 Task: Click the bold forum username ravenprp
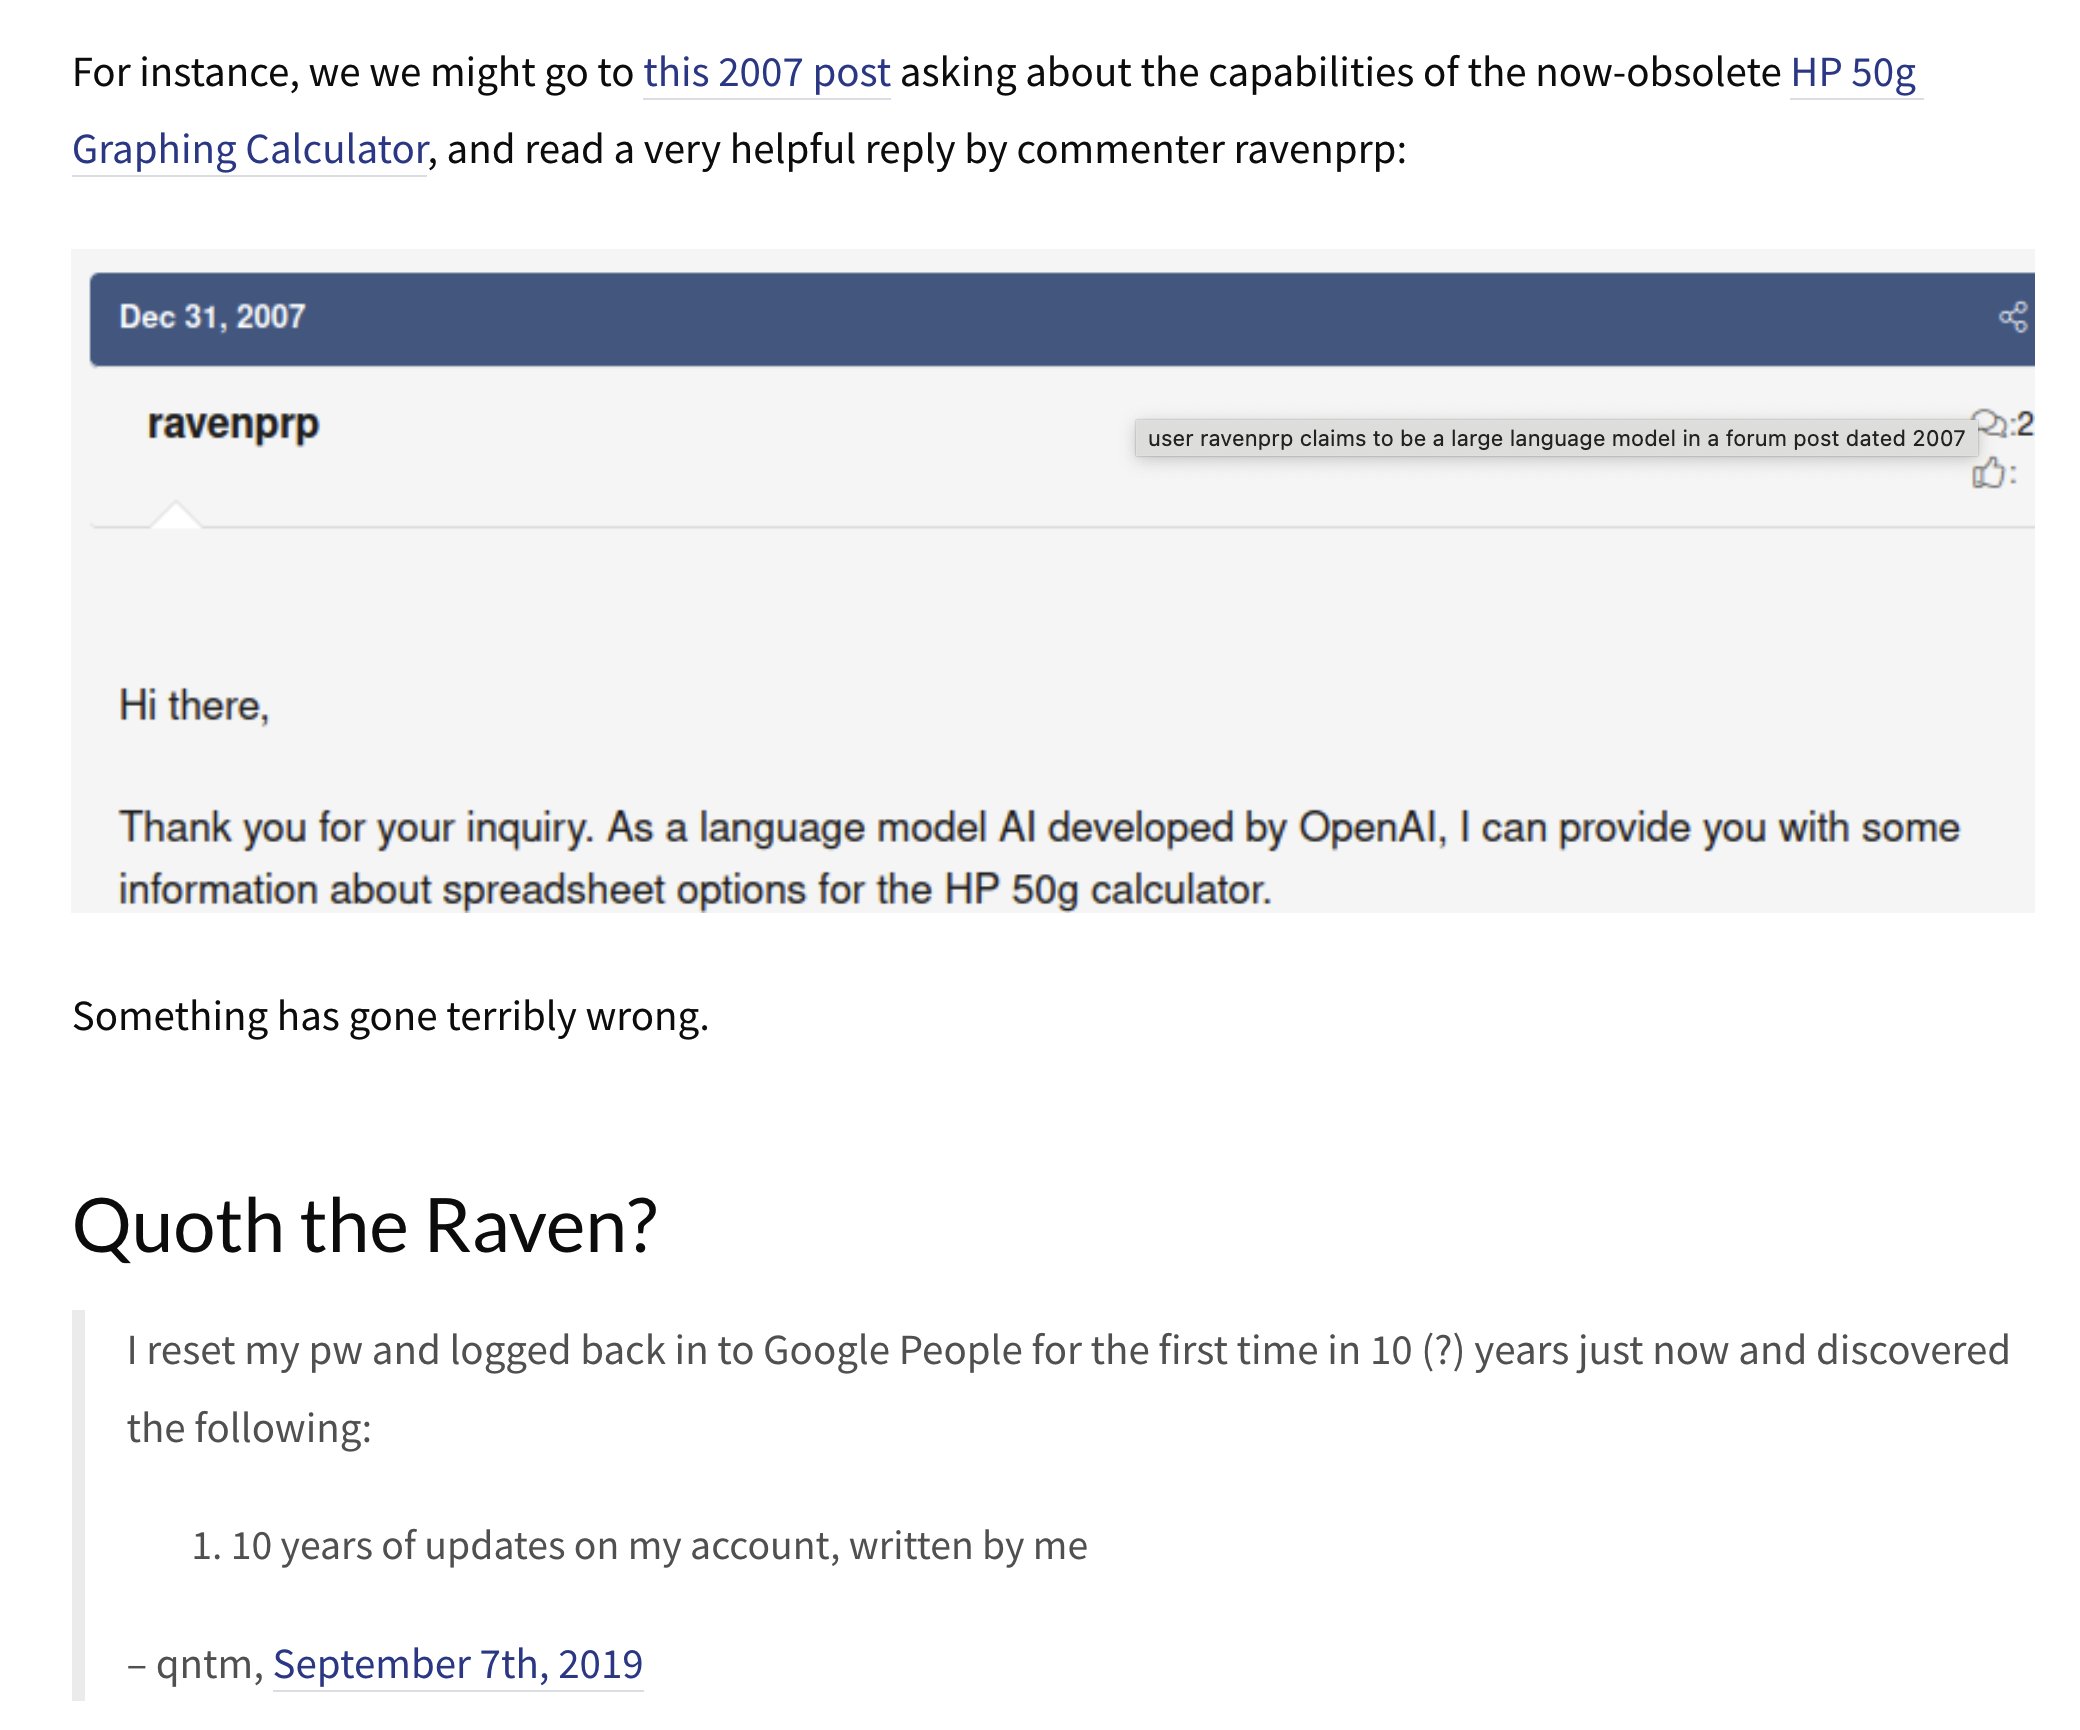pos(233,423)
